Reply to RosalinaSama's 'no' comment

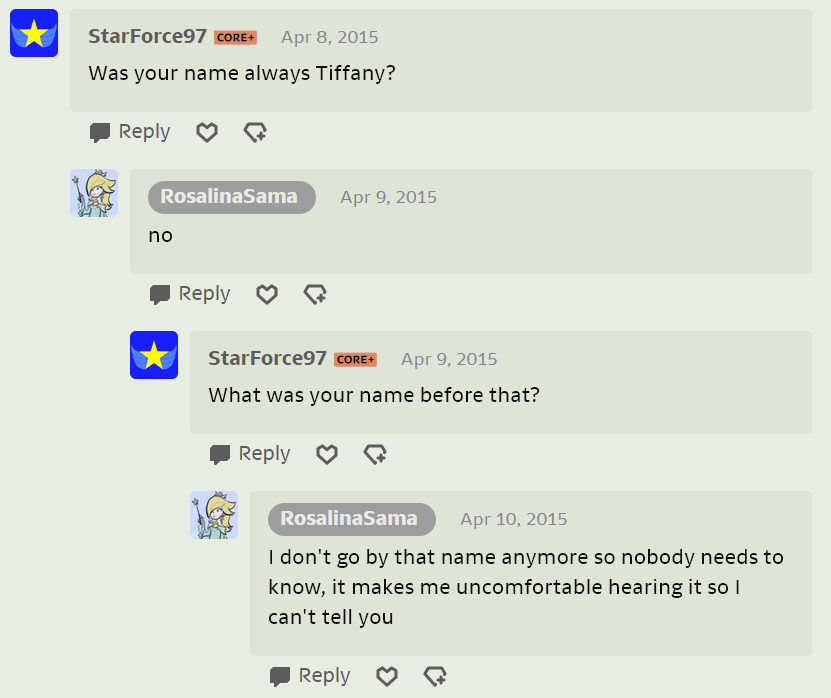pos(190,294)
